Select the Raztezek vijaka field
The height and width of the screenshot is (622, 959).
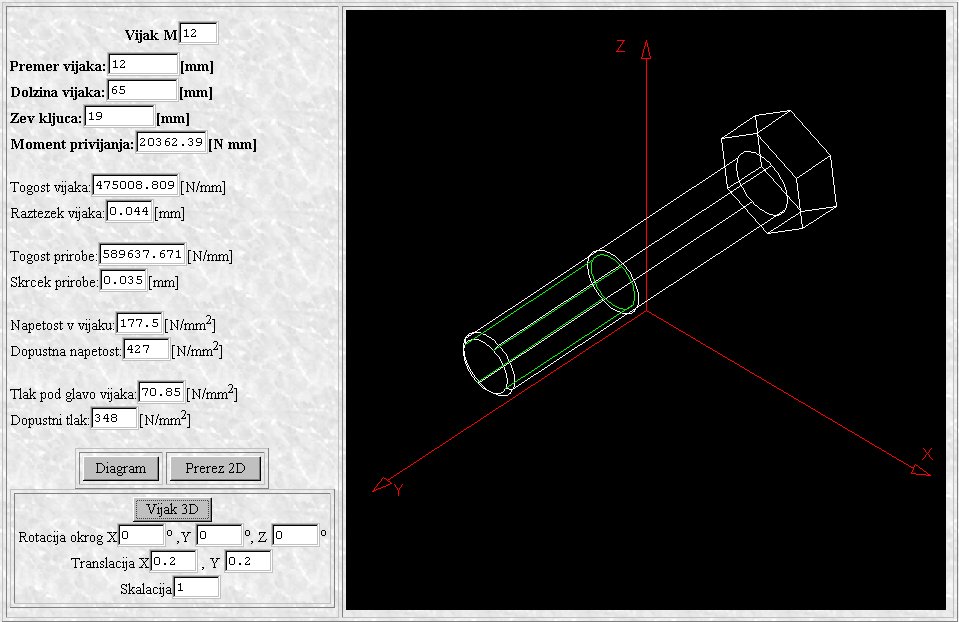tap(129, 212)
